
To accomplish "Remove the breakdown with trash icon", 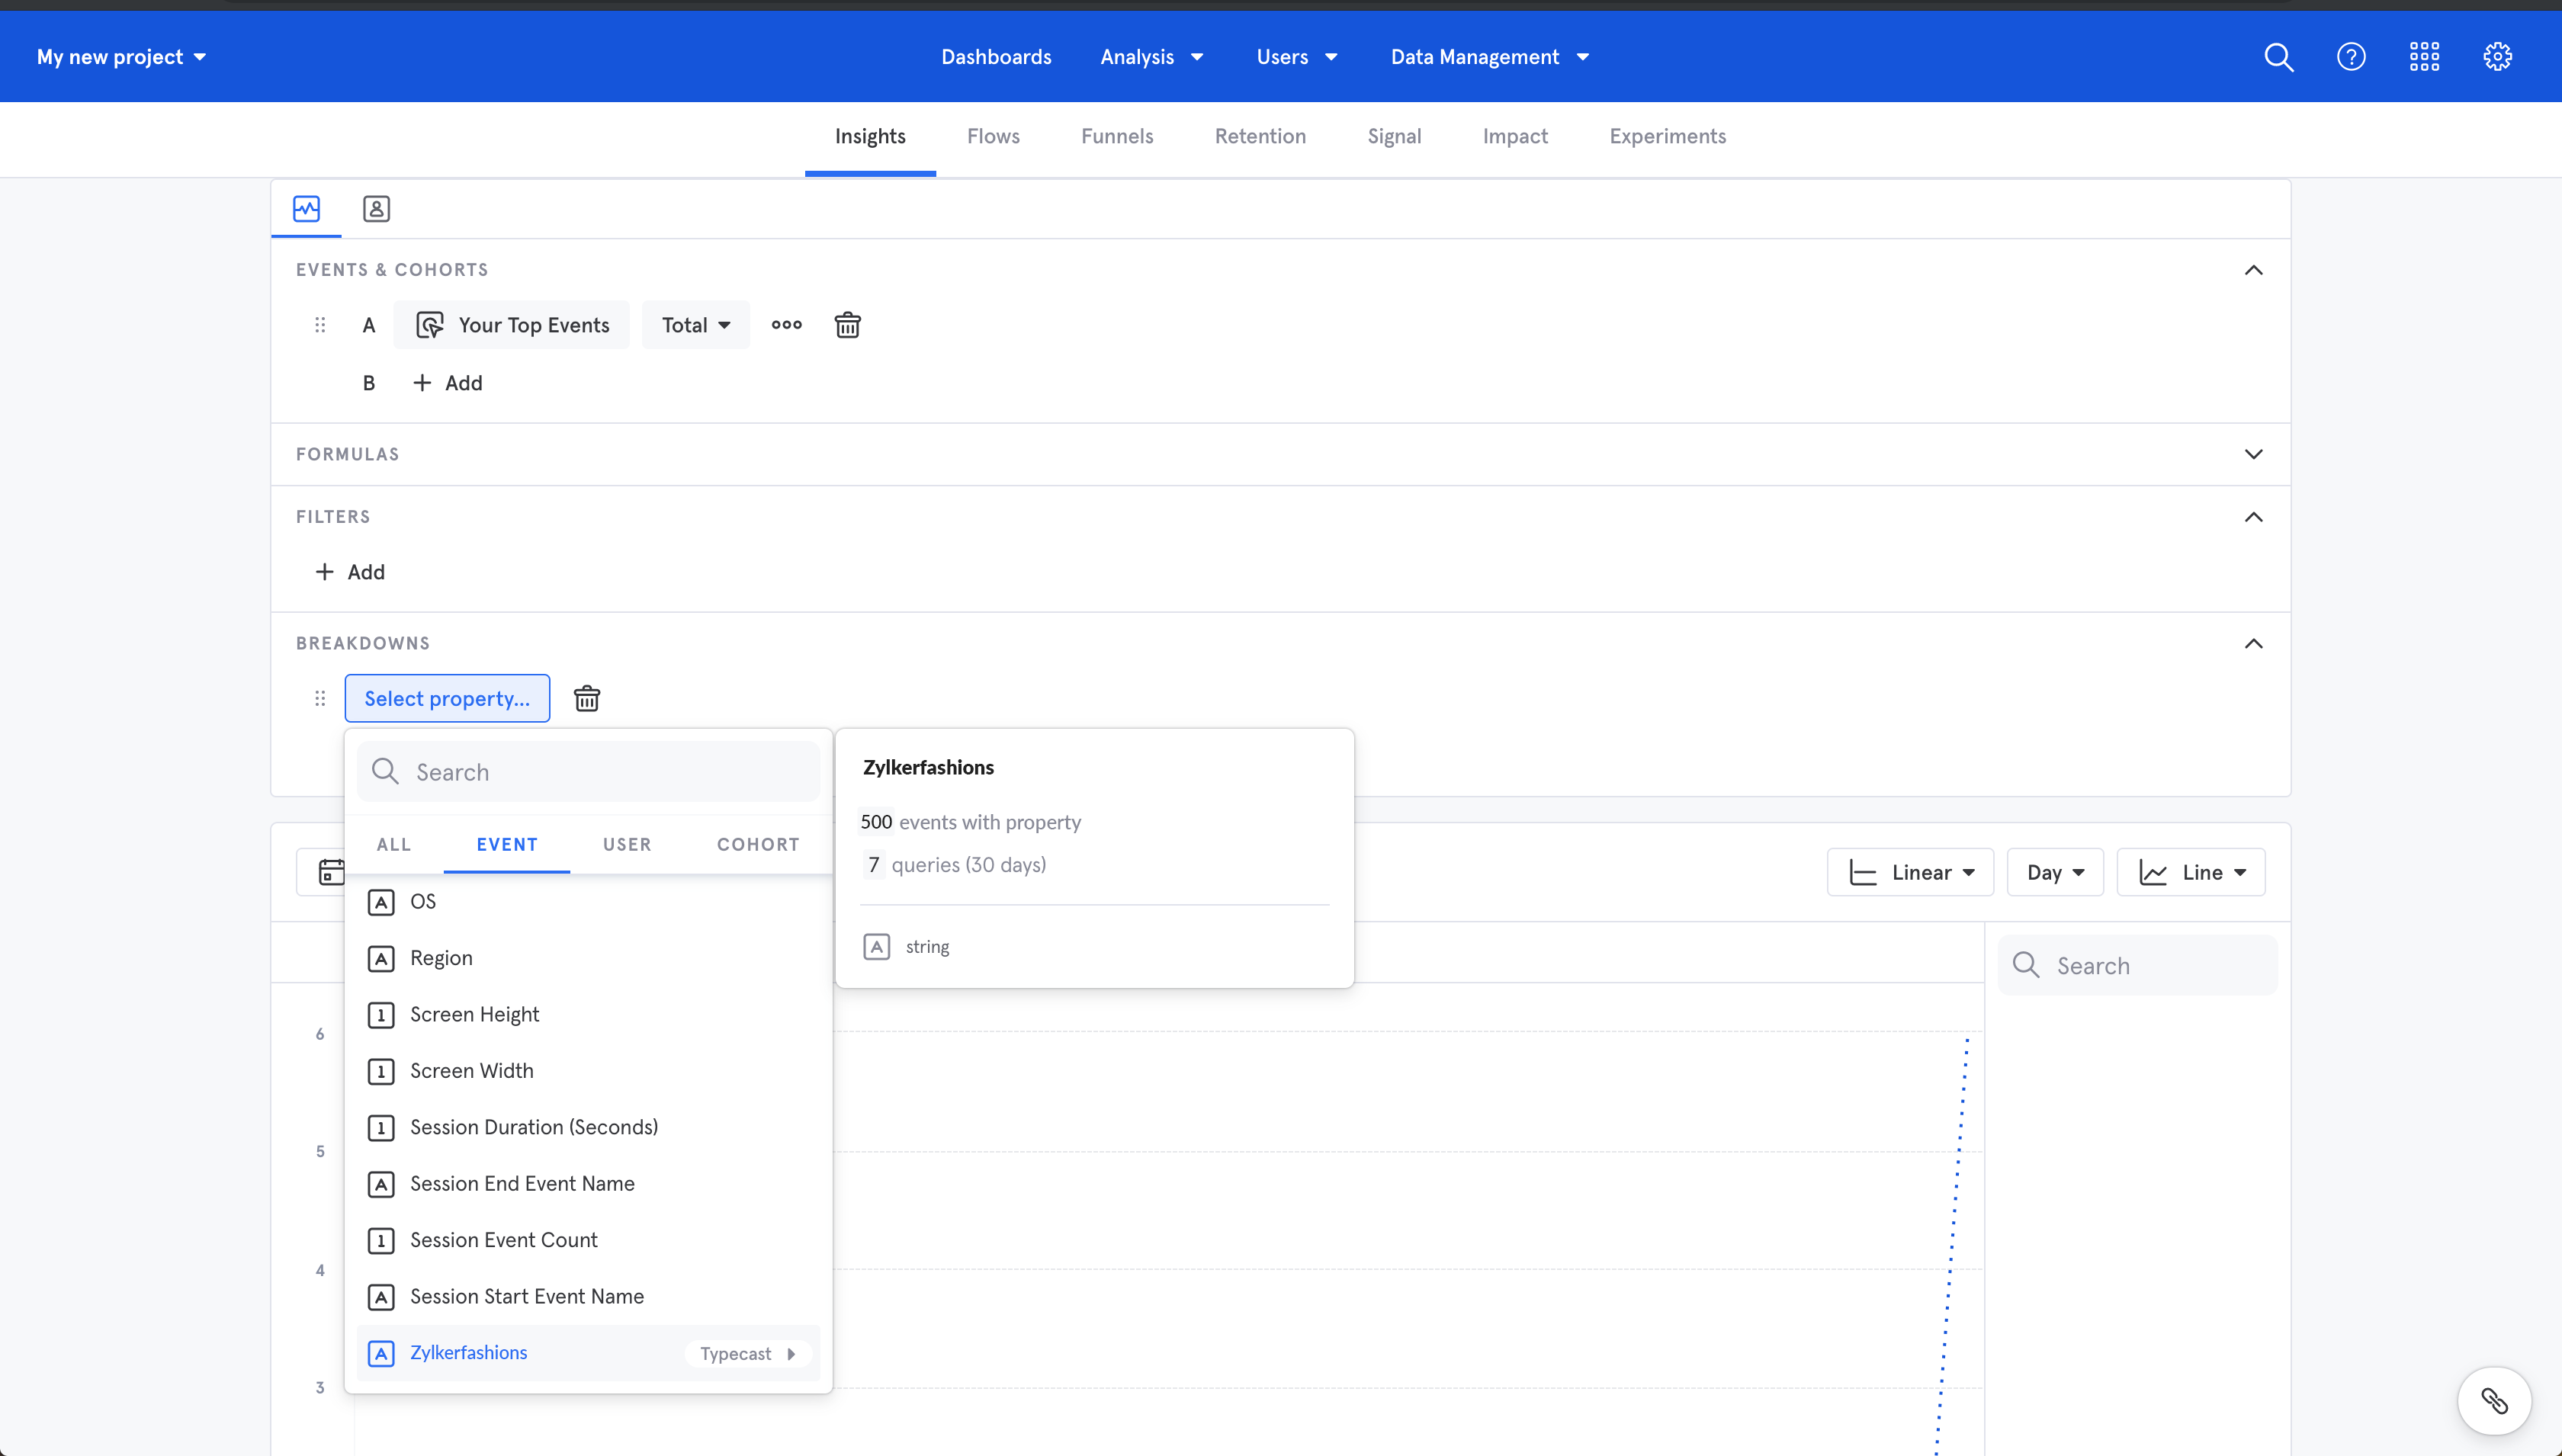I will tap(587, 698).
